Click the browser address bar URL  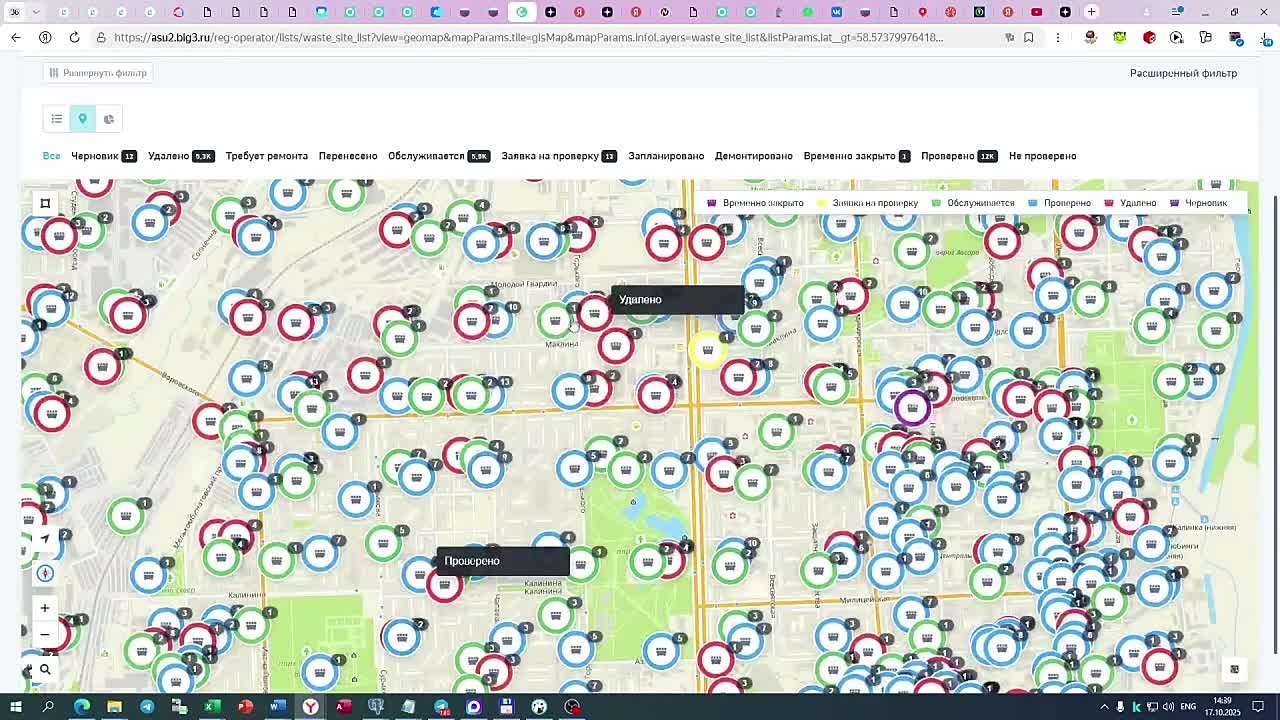[x=528, y=38]
